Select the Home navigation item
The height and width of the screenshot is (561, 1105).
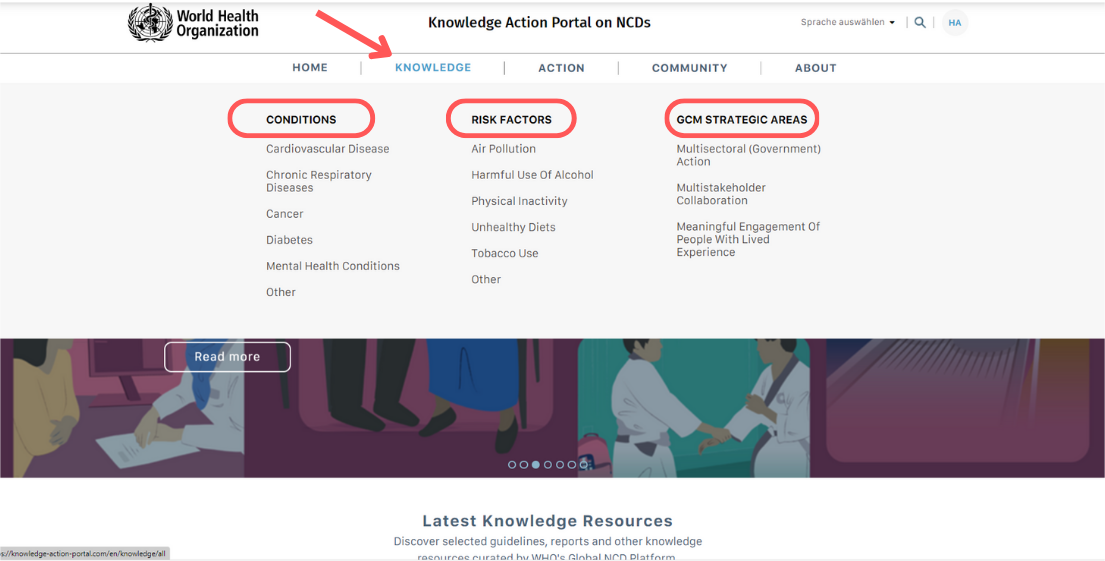coord(310,68)
